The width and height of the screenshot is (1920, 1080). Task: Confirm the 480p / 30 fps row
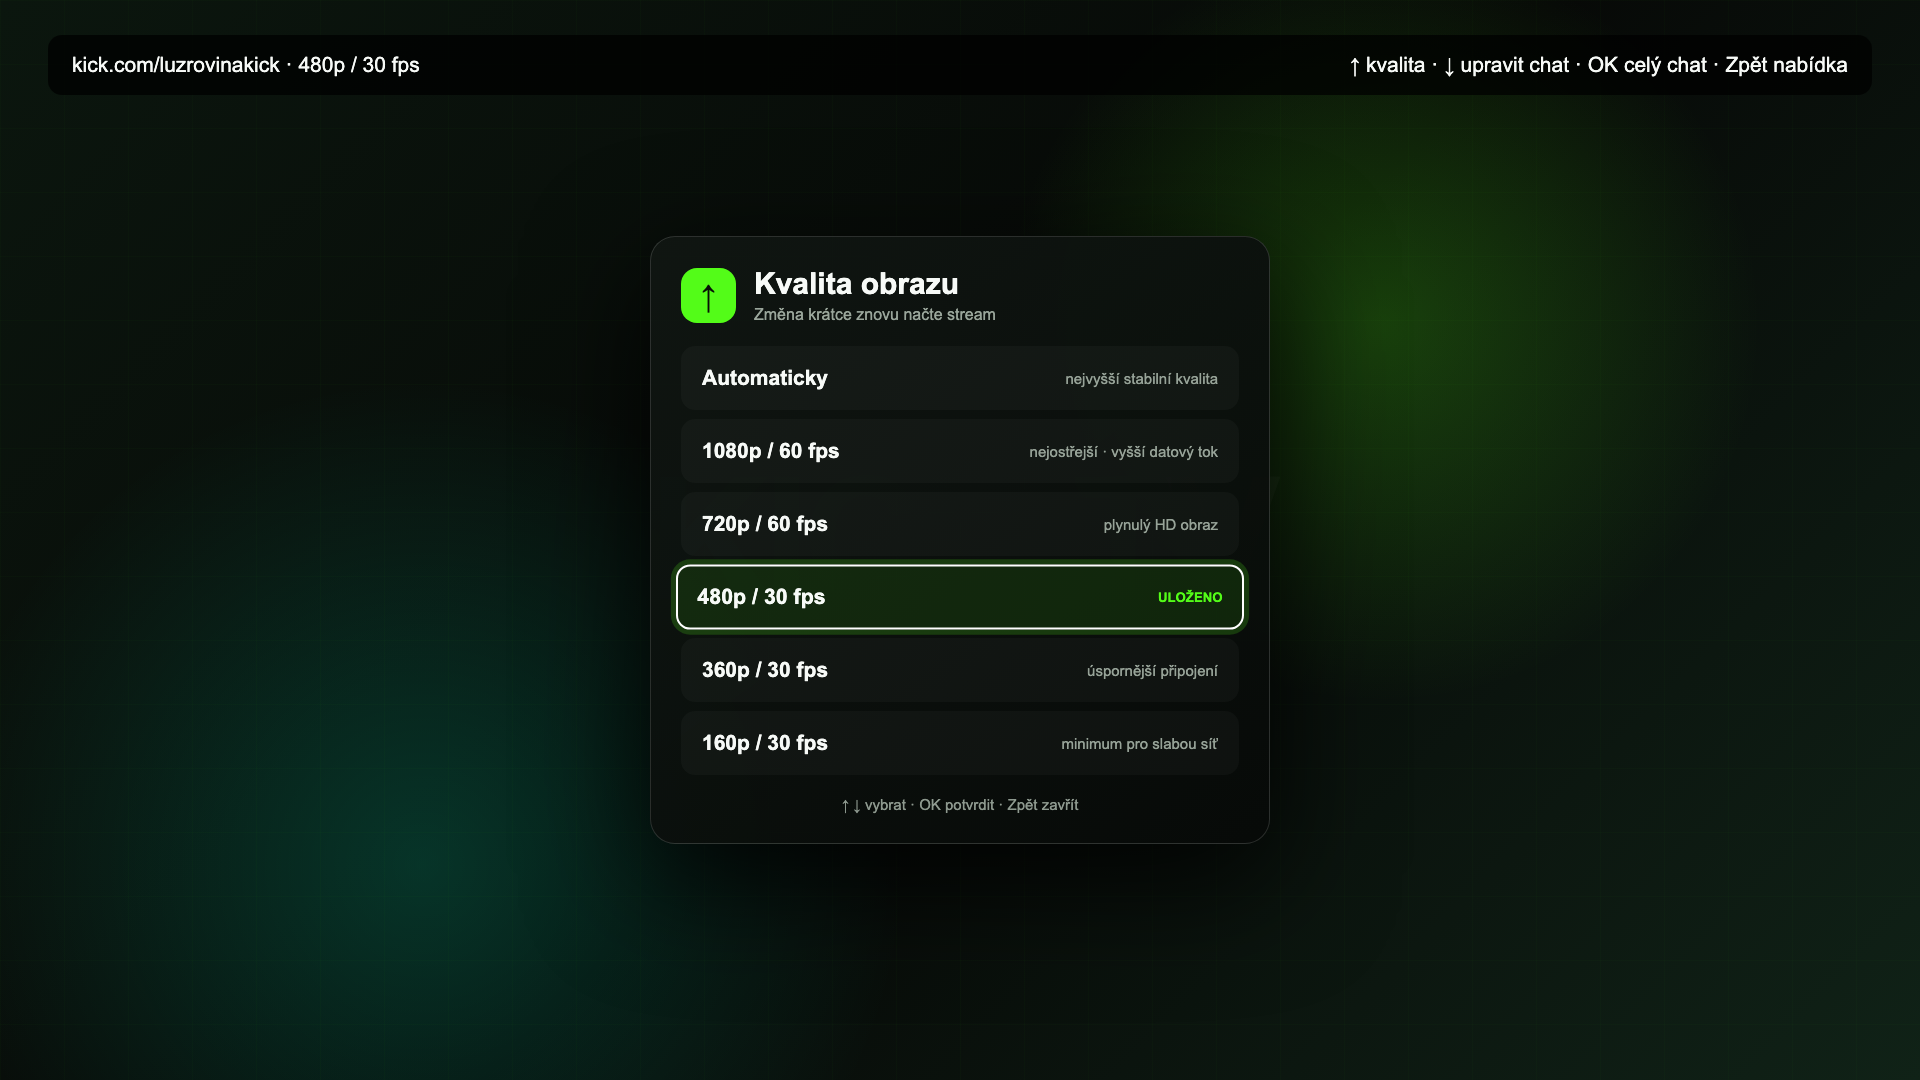(x=960, y=597)
